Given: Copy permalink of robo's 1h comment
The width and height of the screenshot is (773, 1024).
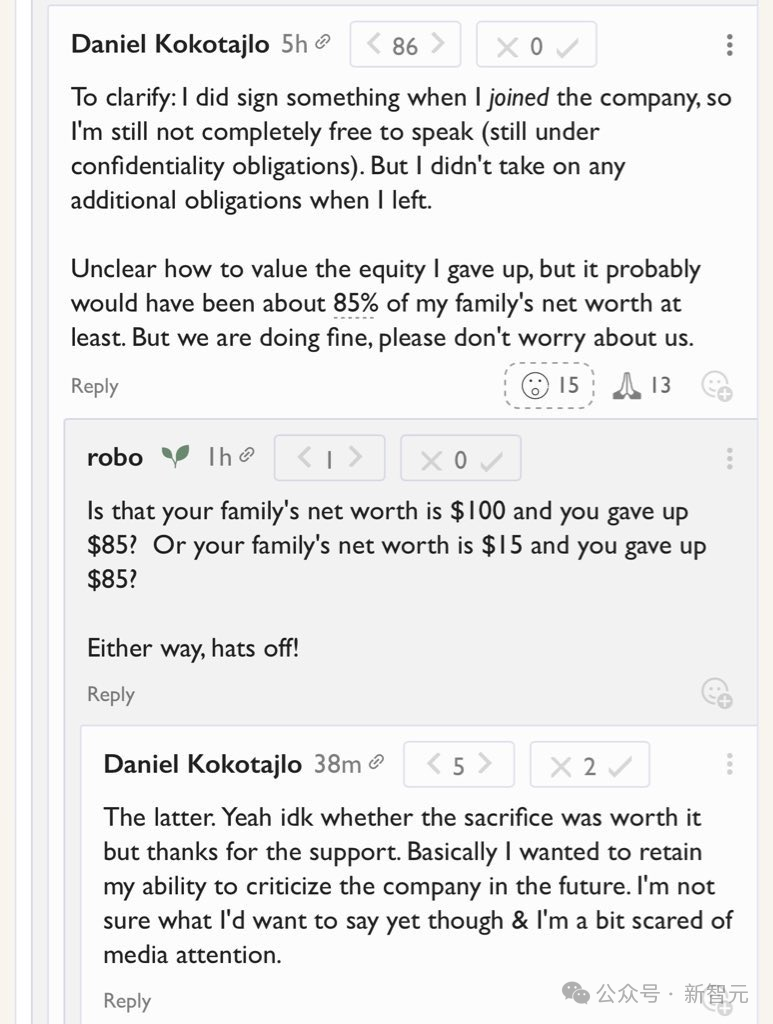Looking at the screenshot, I should pos(247,456).
